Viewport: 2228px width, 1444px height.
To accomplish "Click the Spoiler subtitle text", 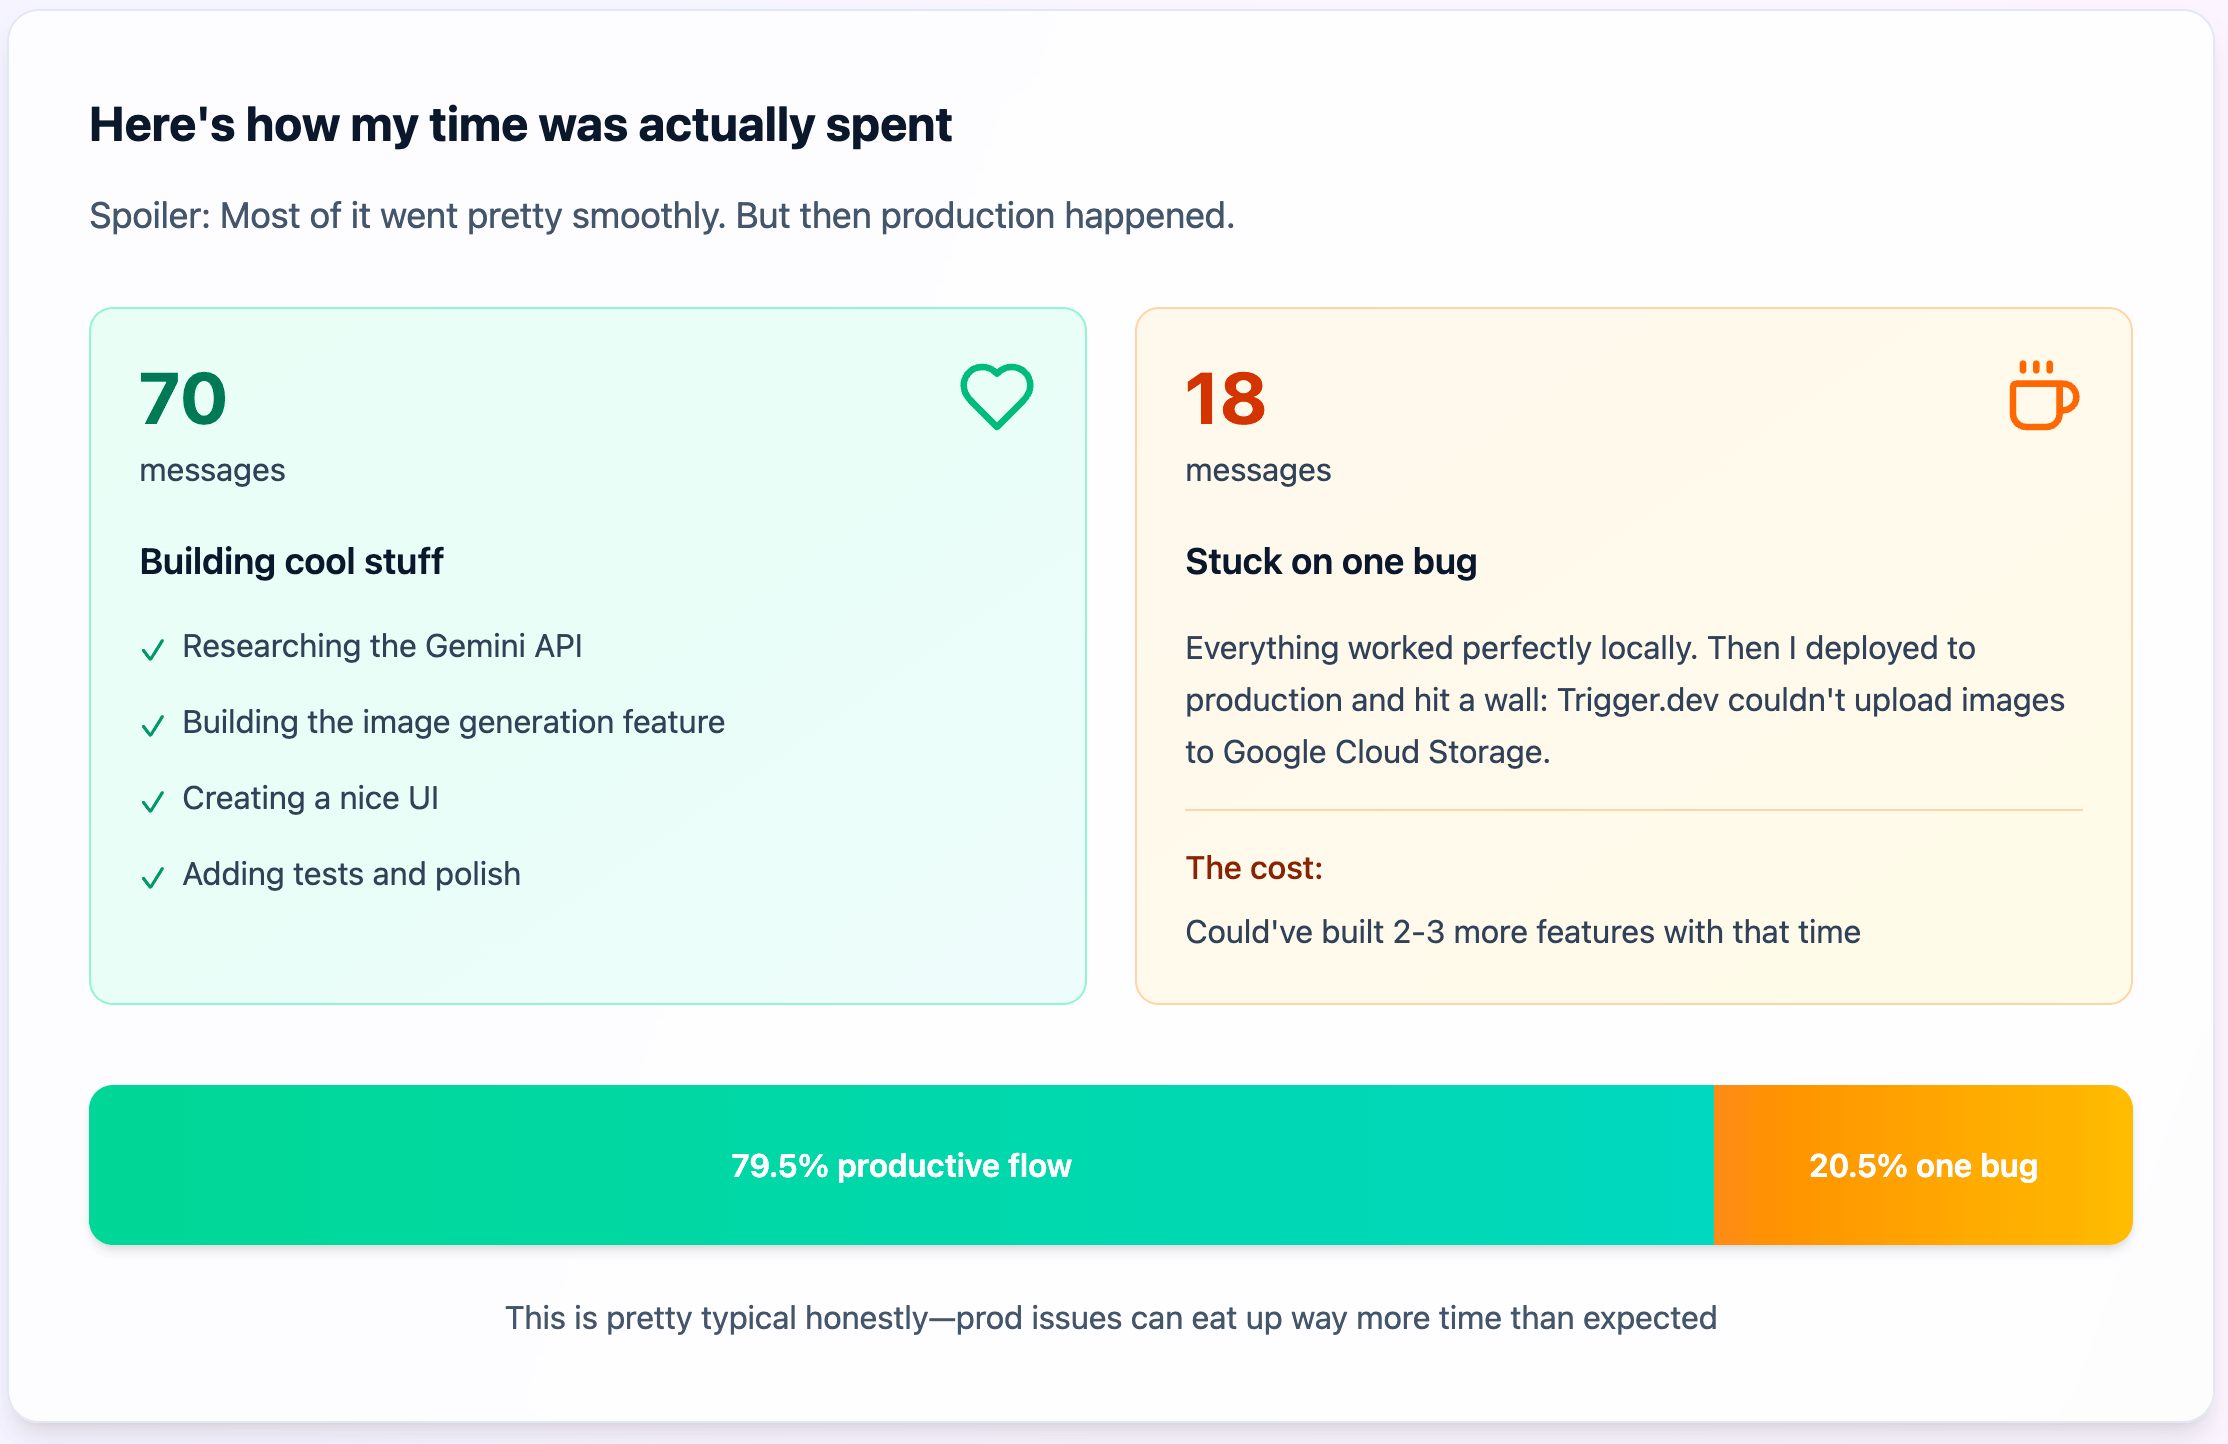I will click(662, 216).
